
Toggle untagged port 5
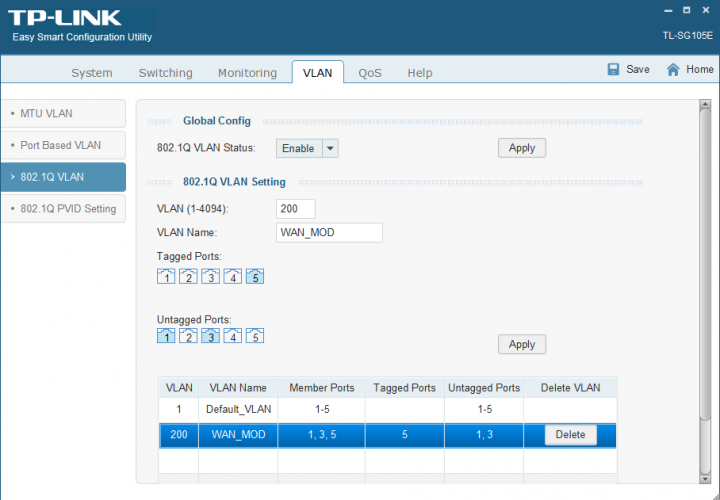[x=255, y=336]
